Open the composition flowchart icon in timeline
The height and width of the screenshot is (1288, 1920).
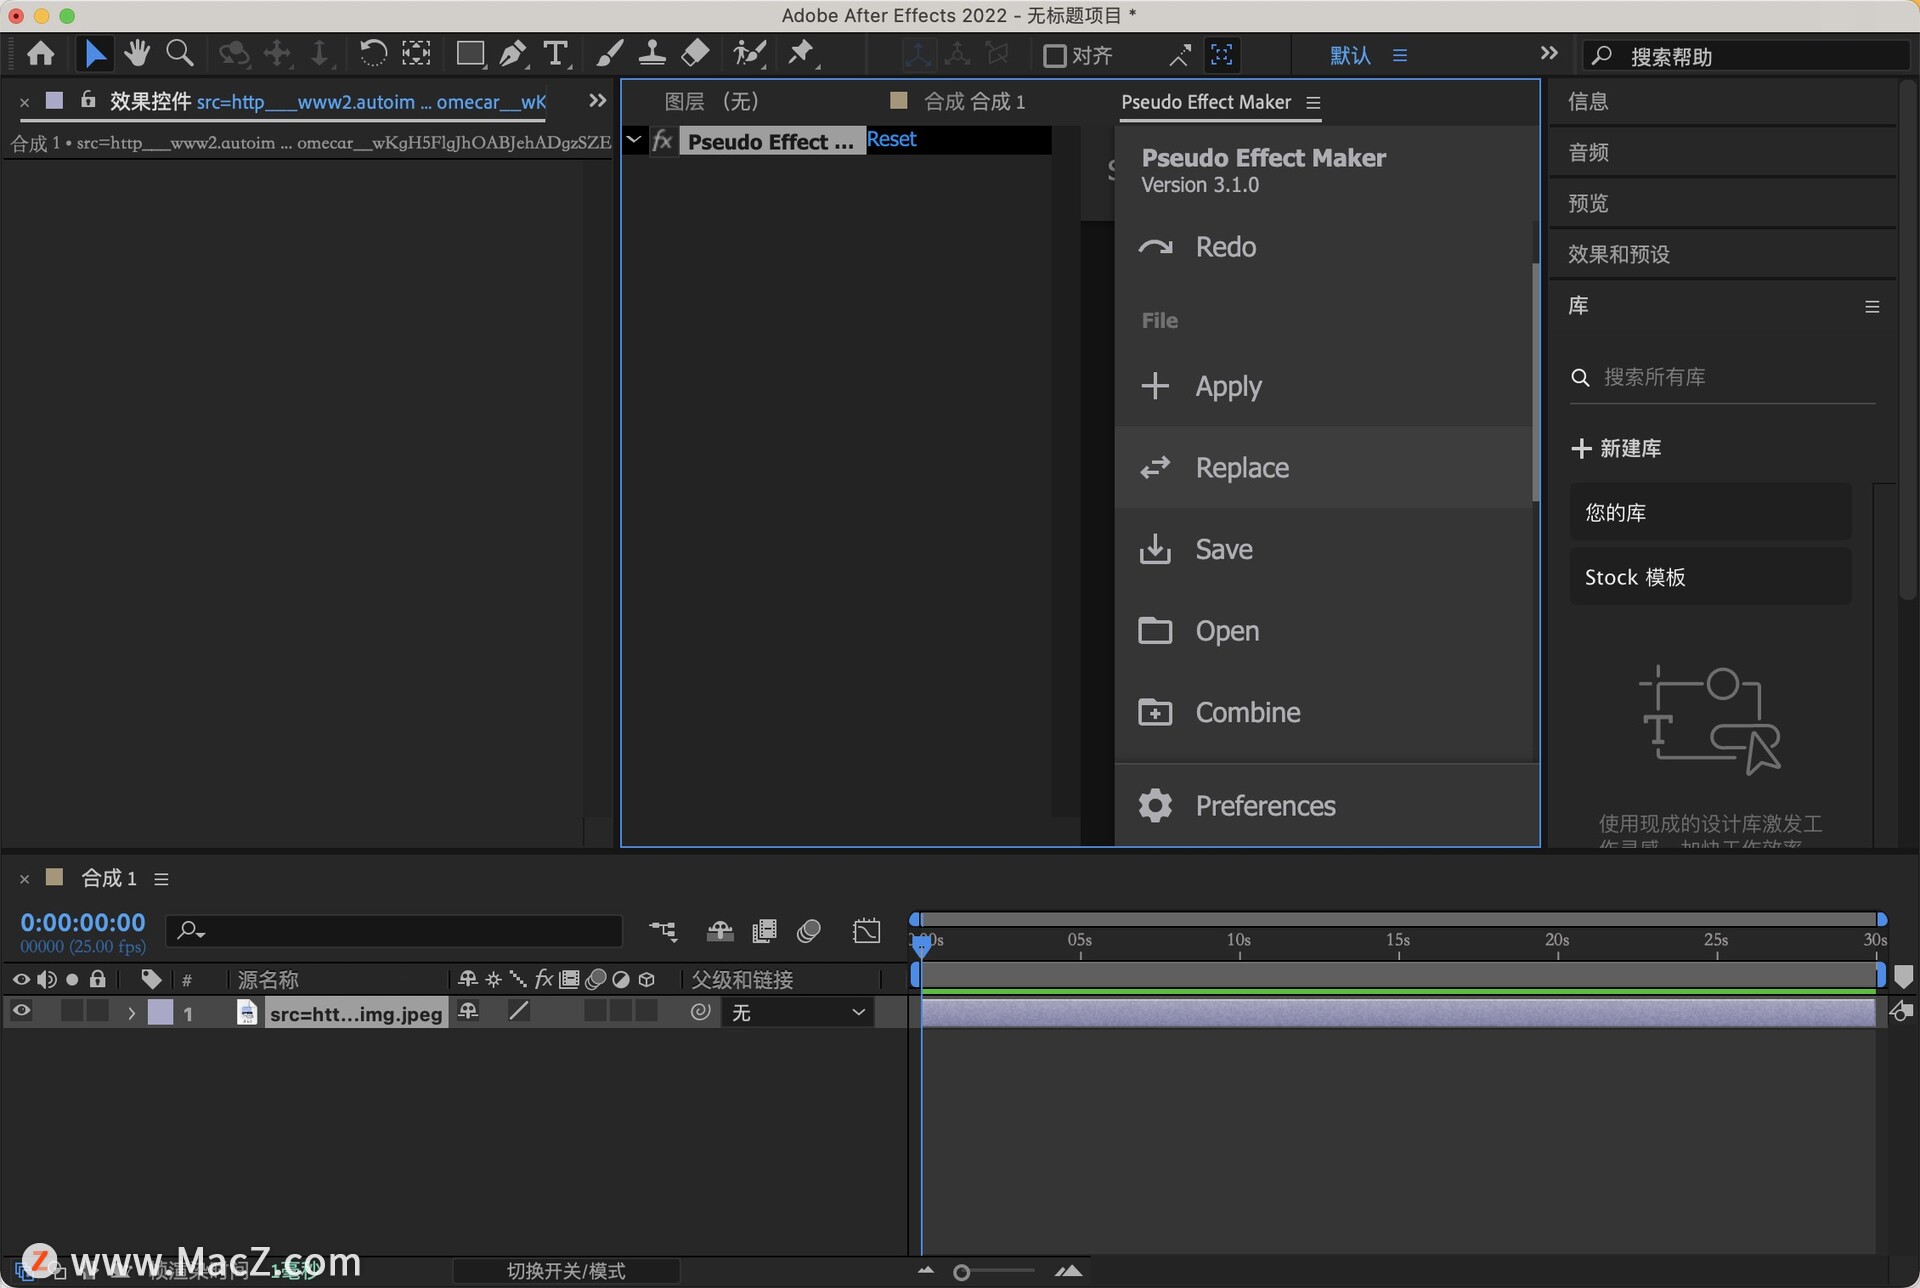pyautogui.click(x=662, y=931)
